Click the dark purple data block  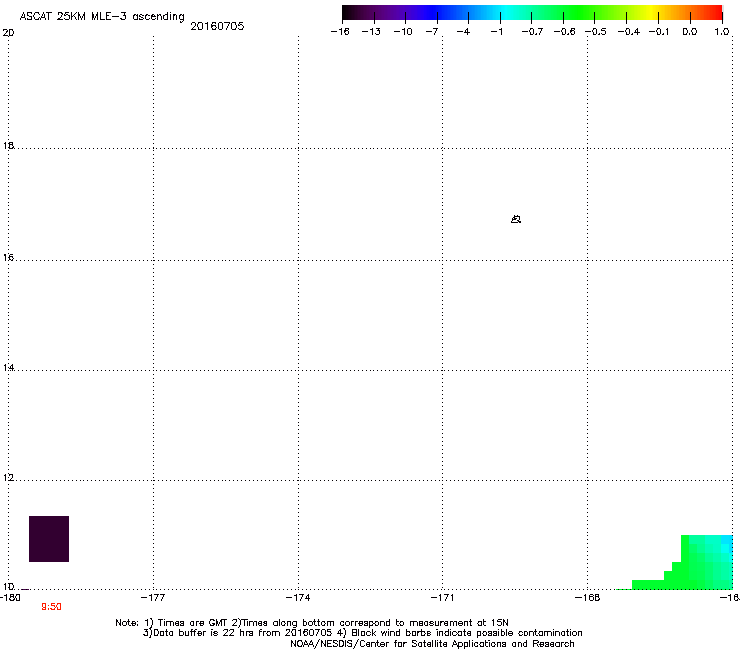[49, 539]
